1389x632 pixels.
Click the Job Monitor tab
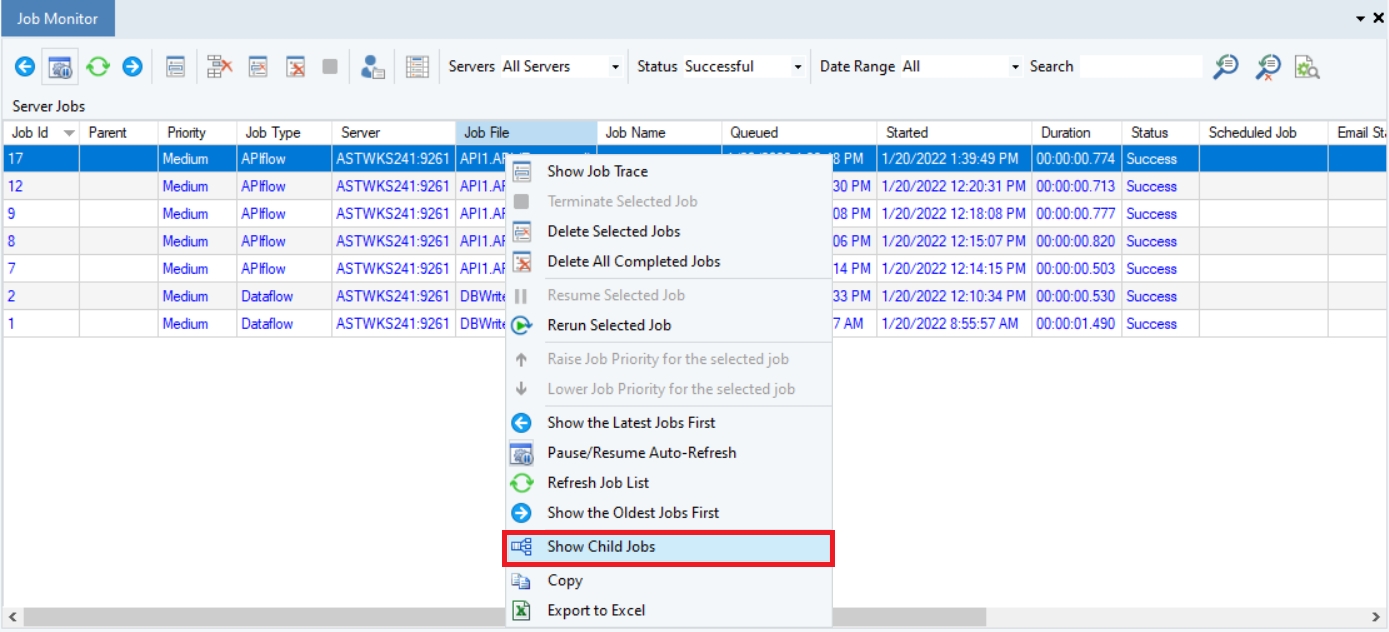(x=58, y=18)
